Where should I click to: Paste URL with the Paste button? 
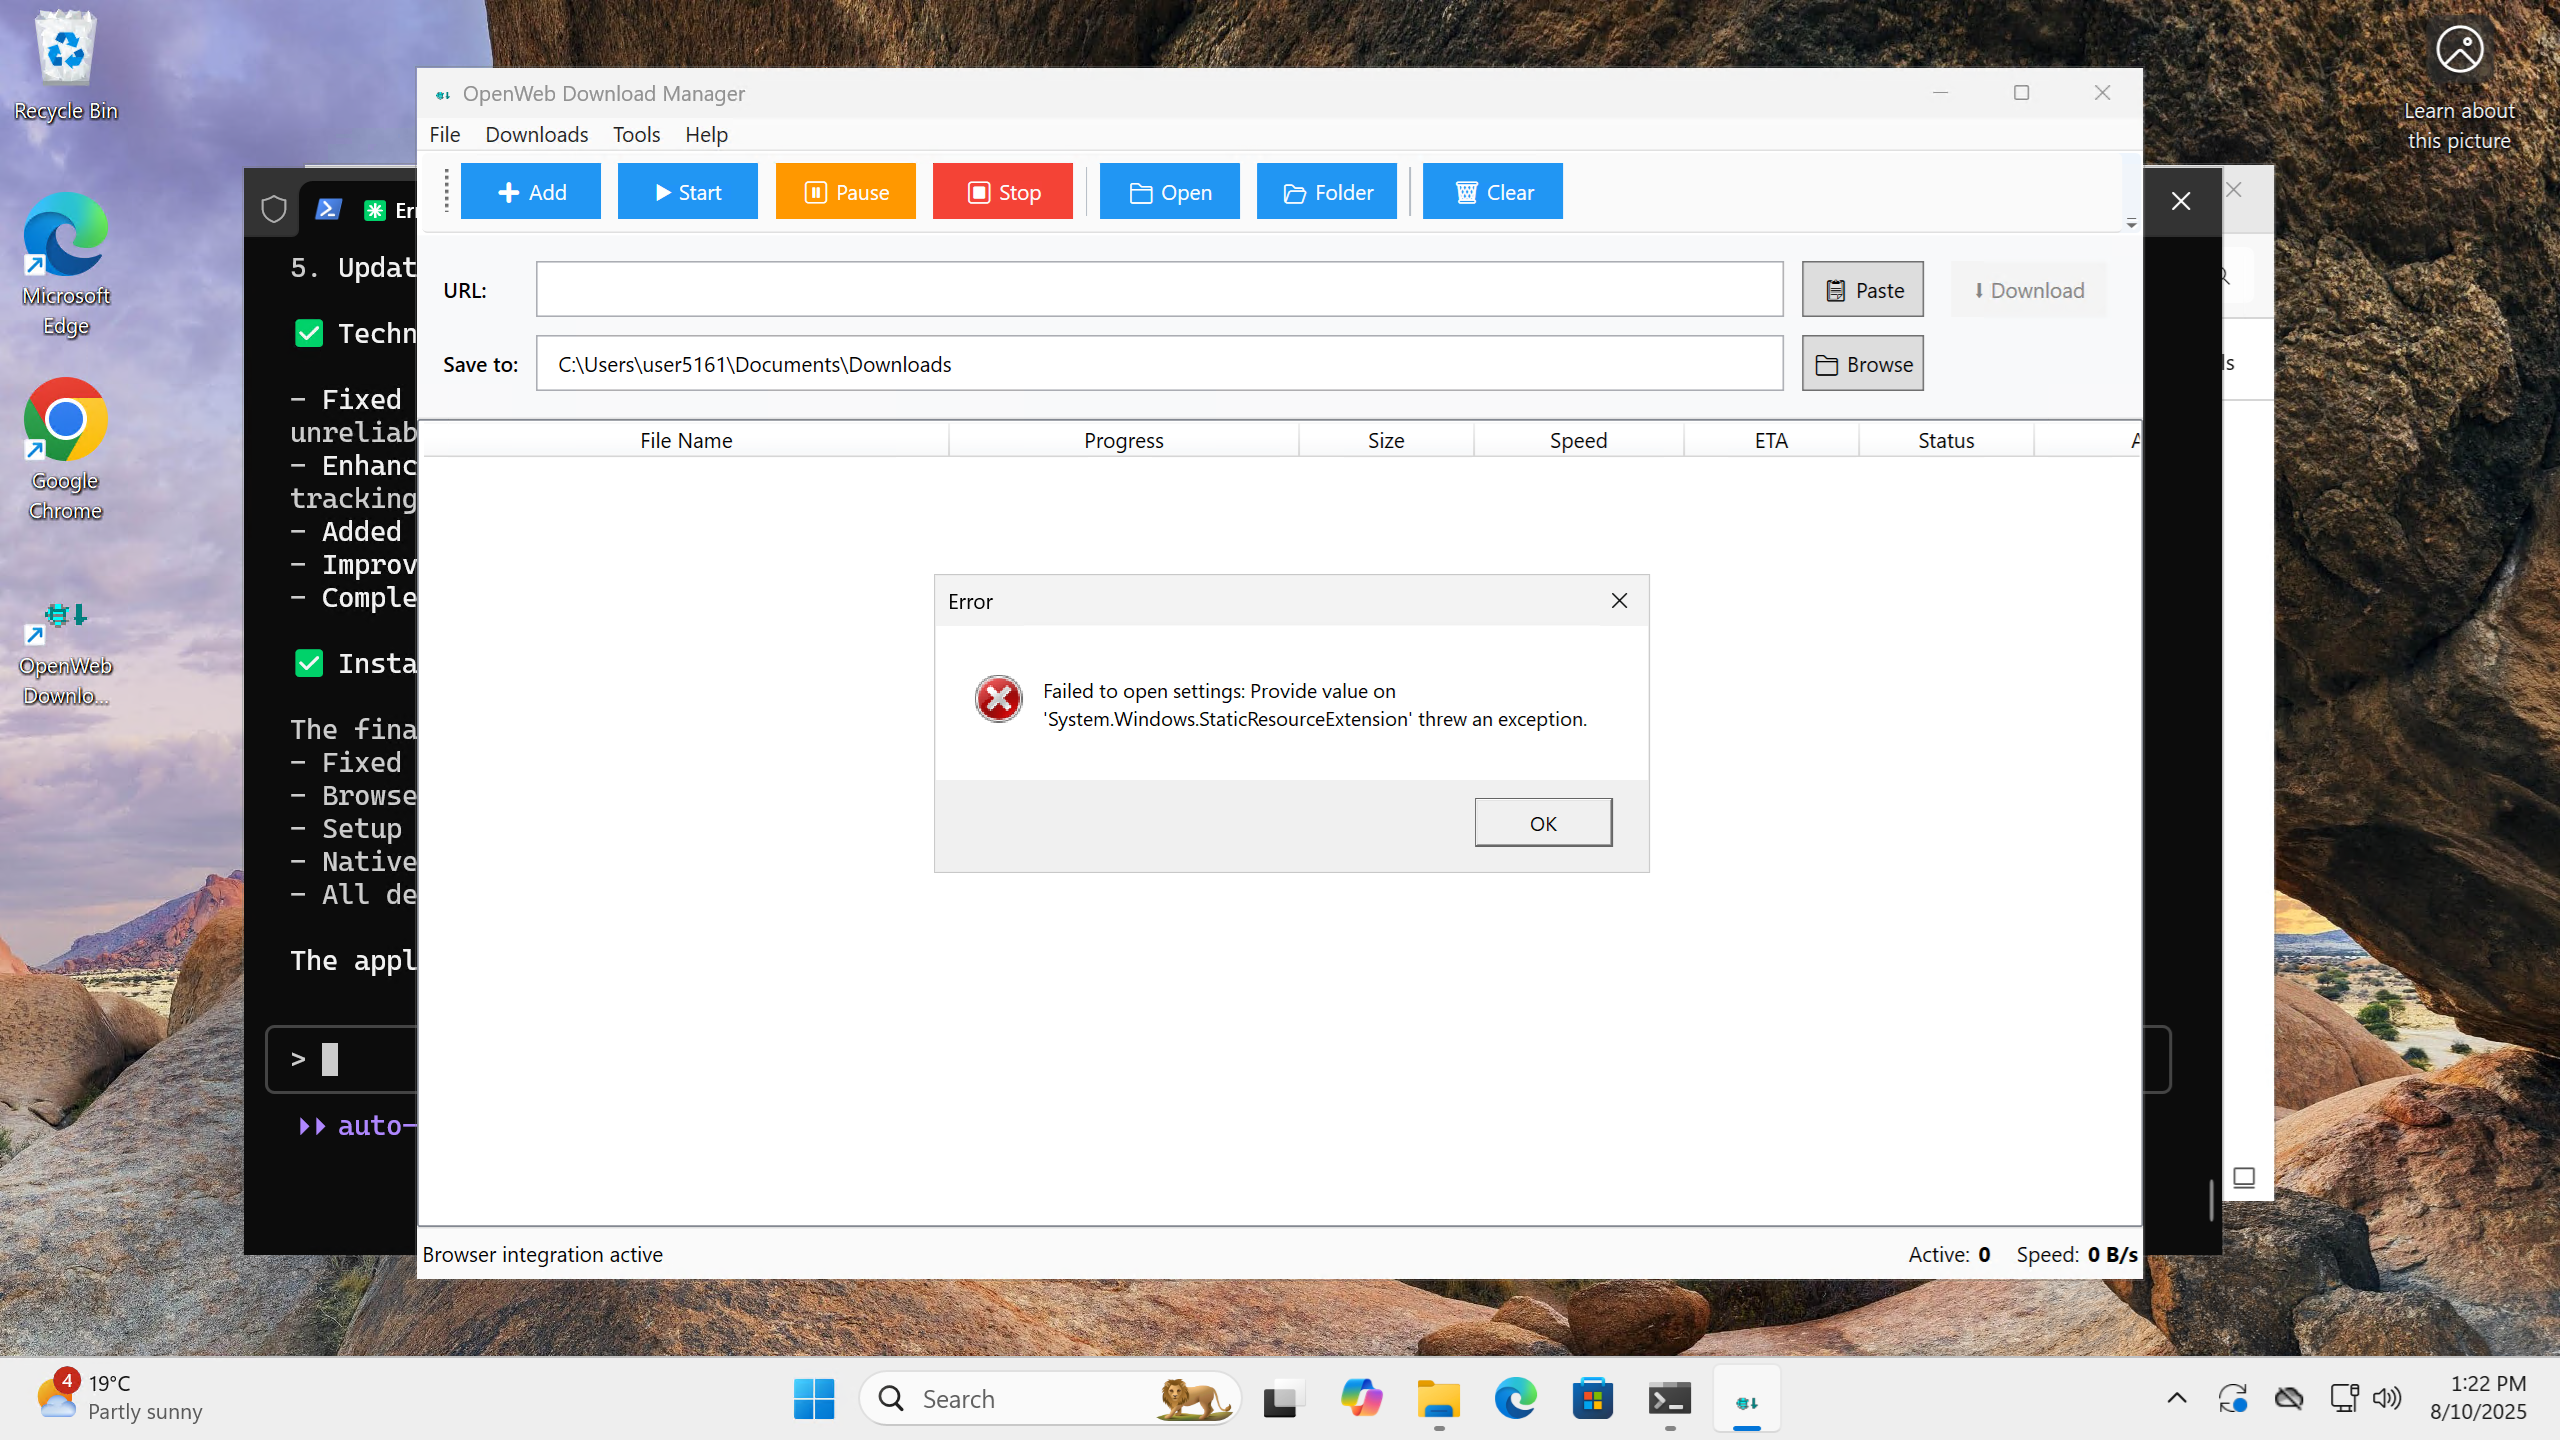pyautogui.click(x=1862, y=290)
